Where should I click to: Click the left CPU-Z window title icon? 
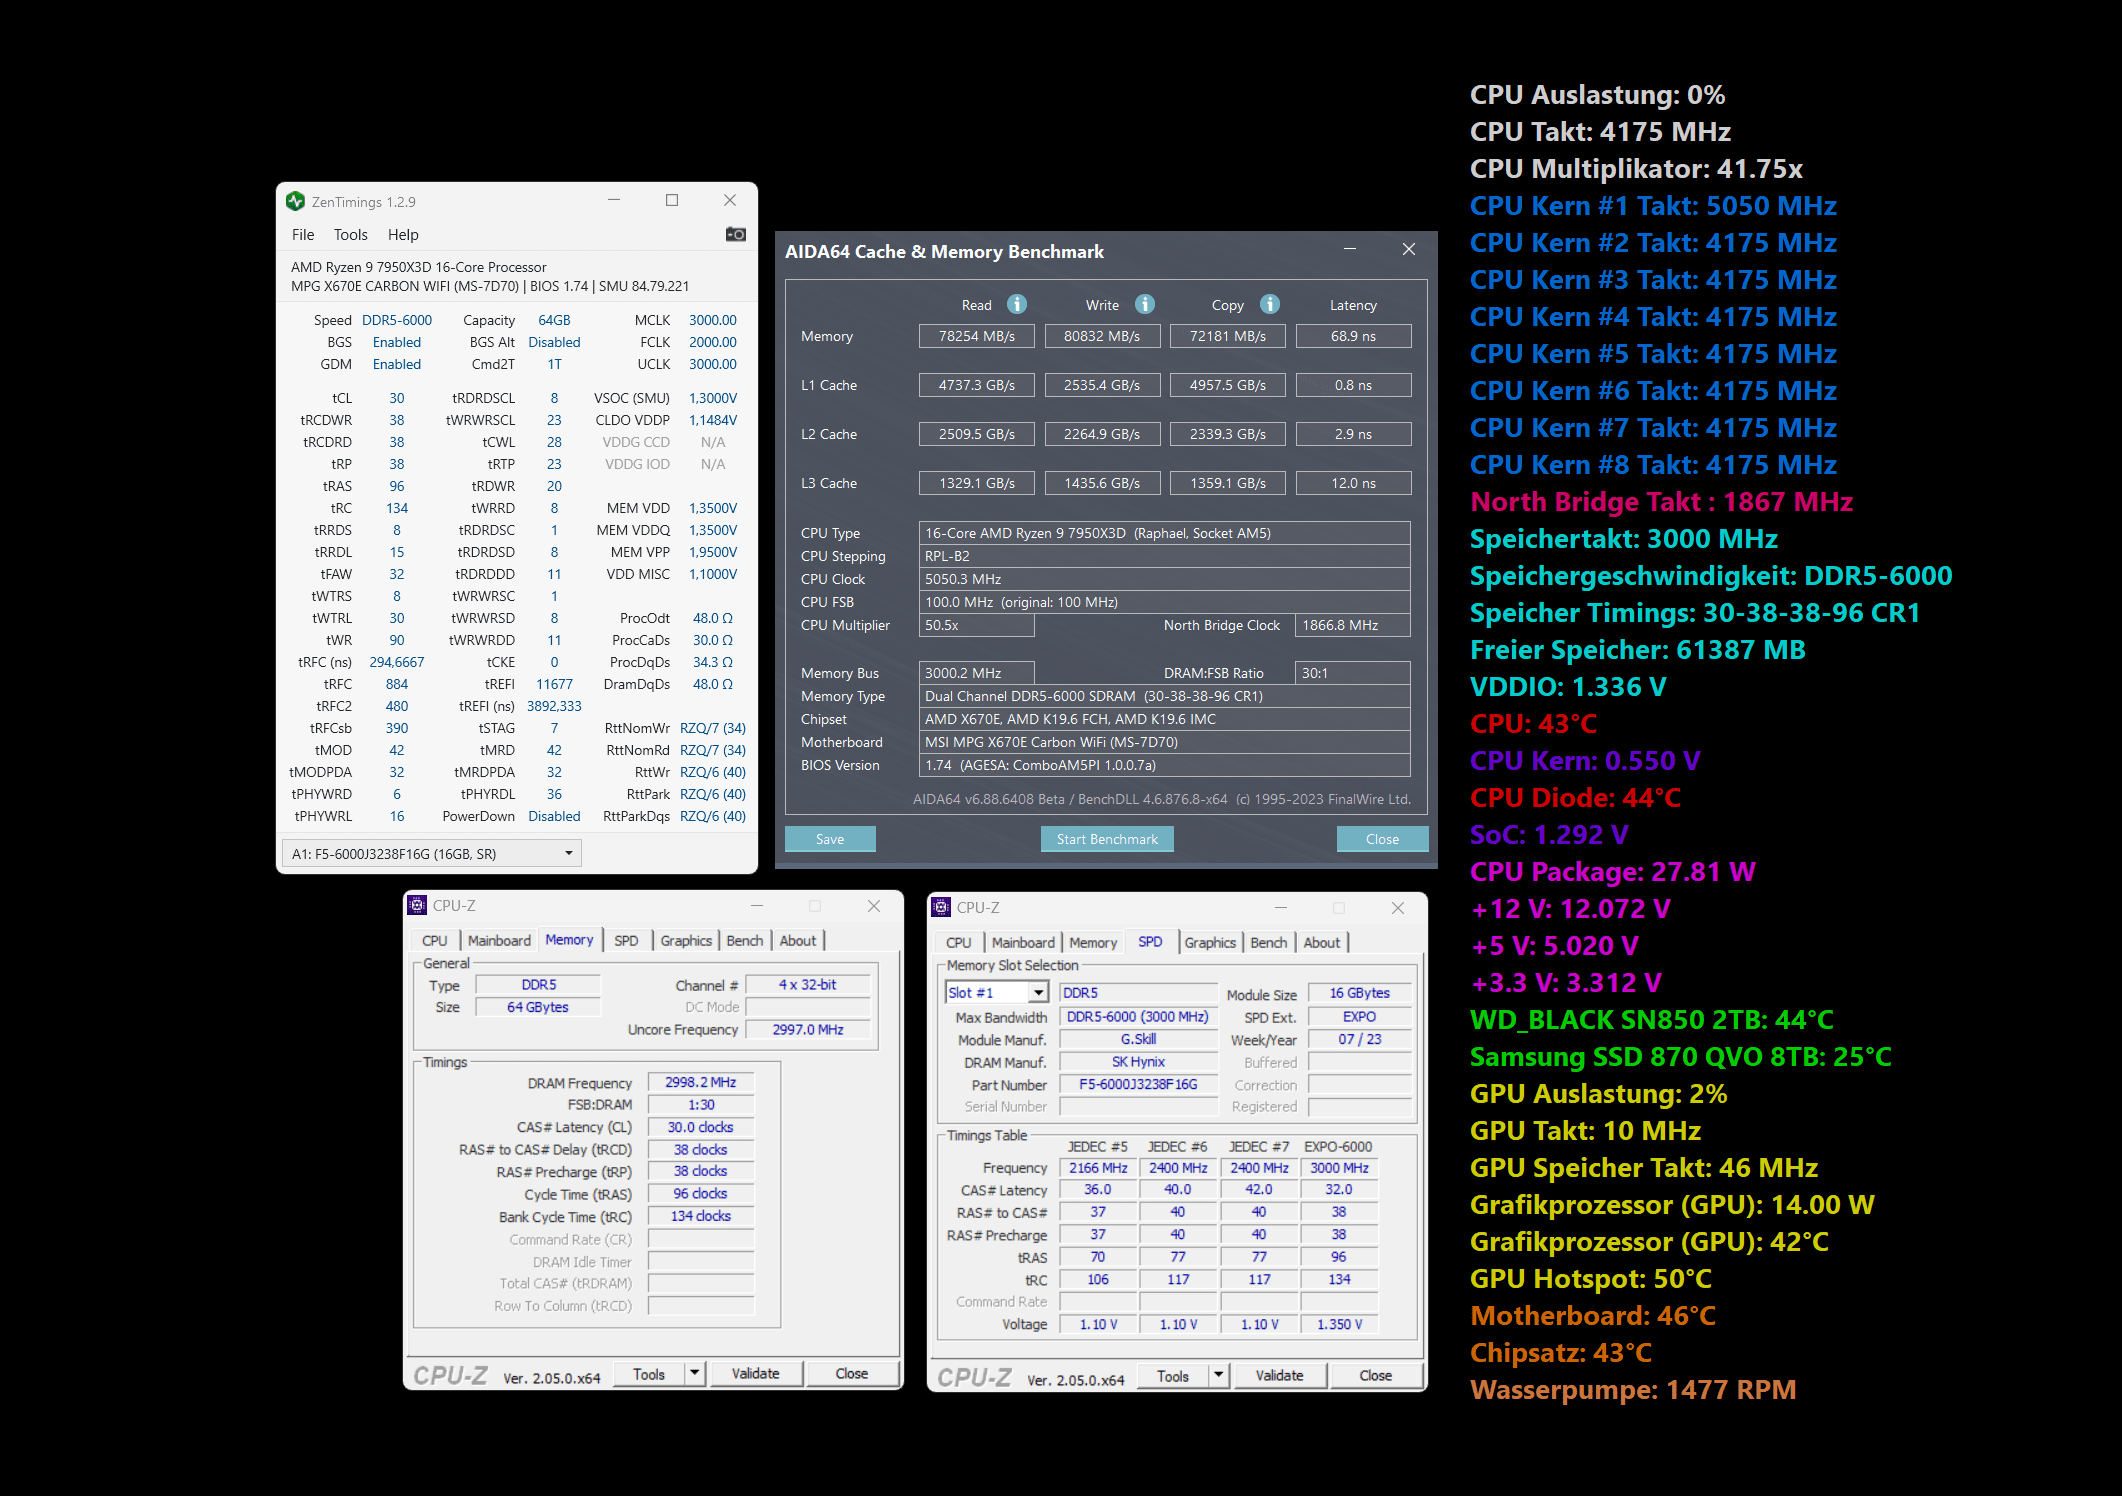(x=417, y=905)
